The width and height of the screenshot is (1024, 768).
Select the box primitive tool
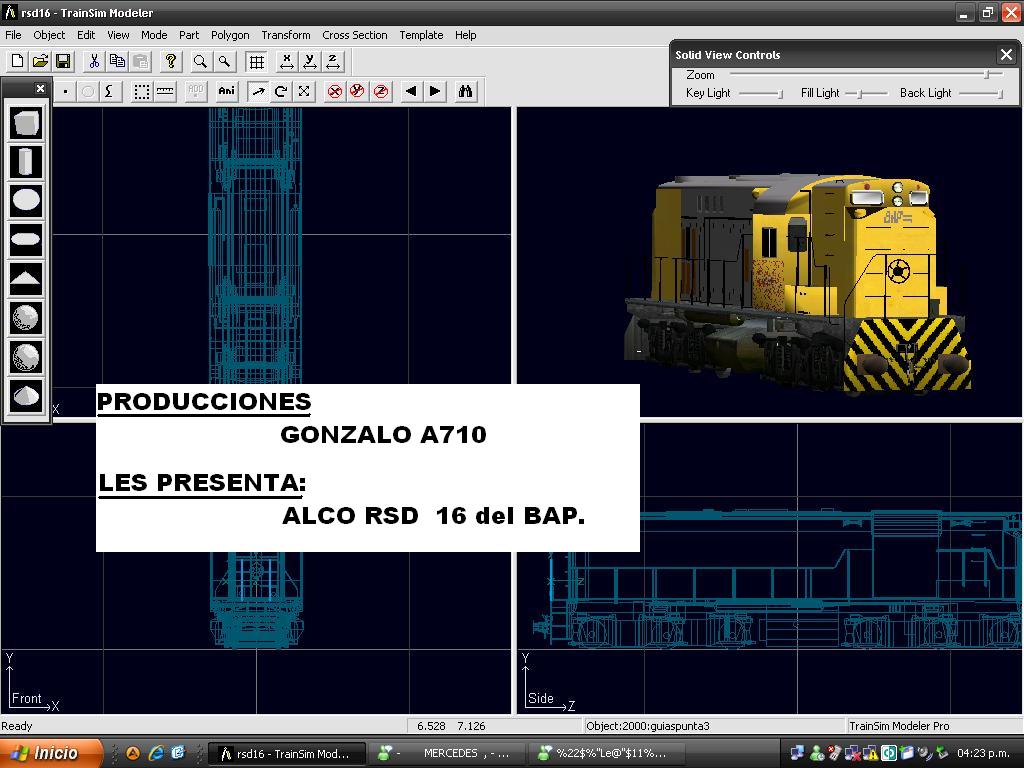26,123
